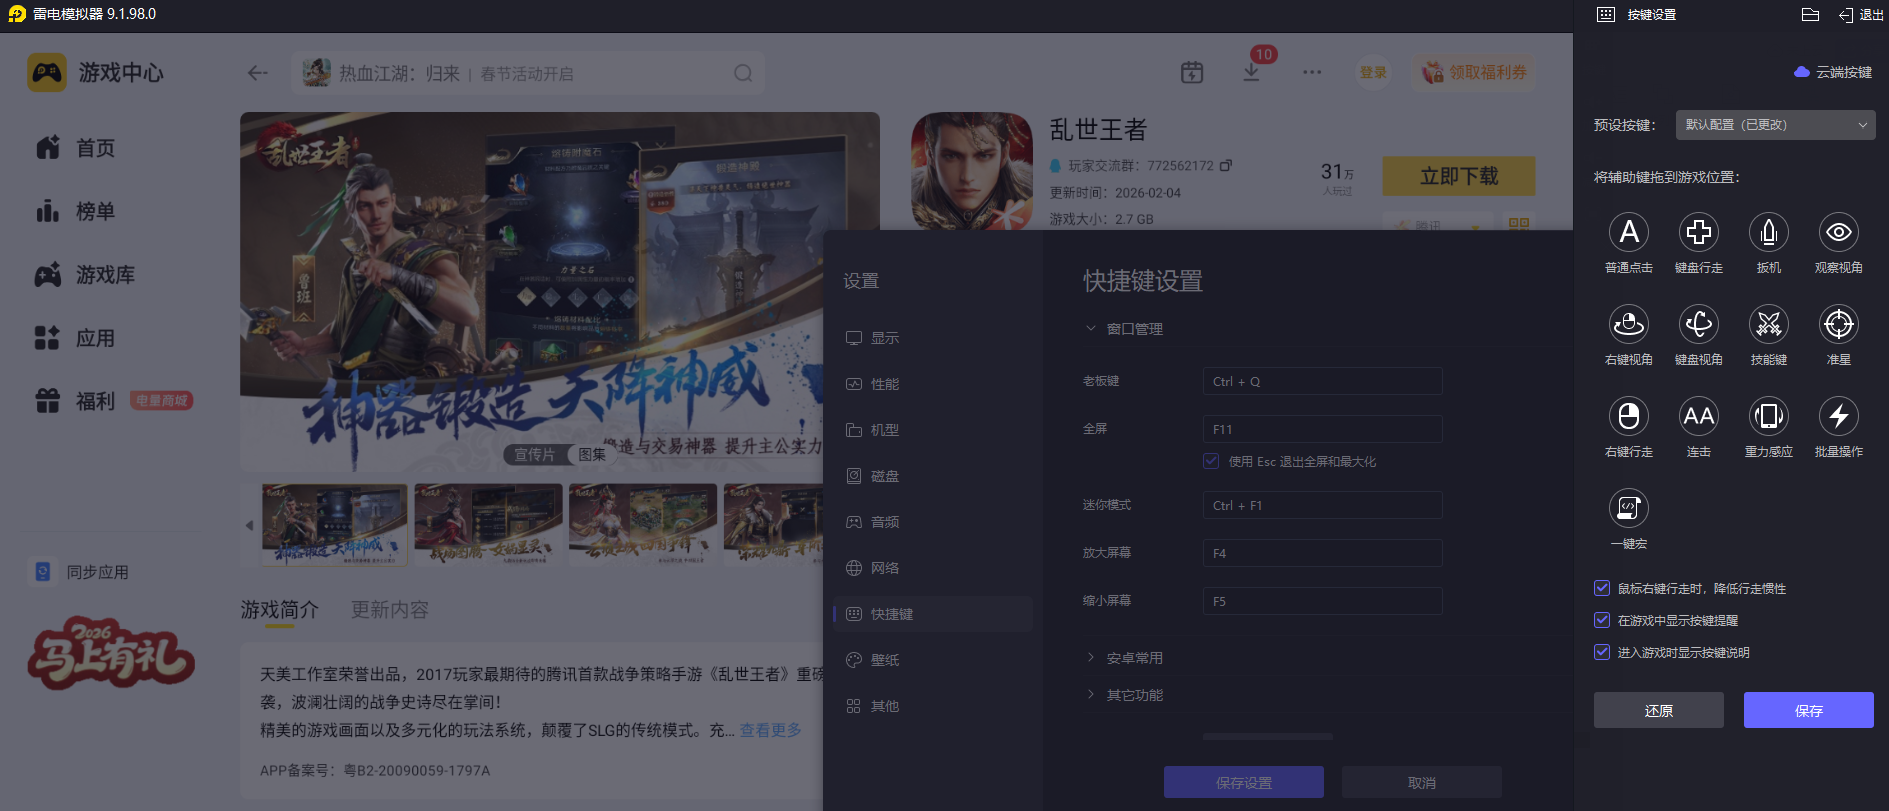Viewport: 1889px width, 811px height.
Task: Open the three-dot more menu
Action: pos(1312,72)
